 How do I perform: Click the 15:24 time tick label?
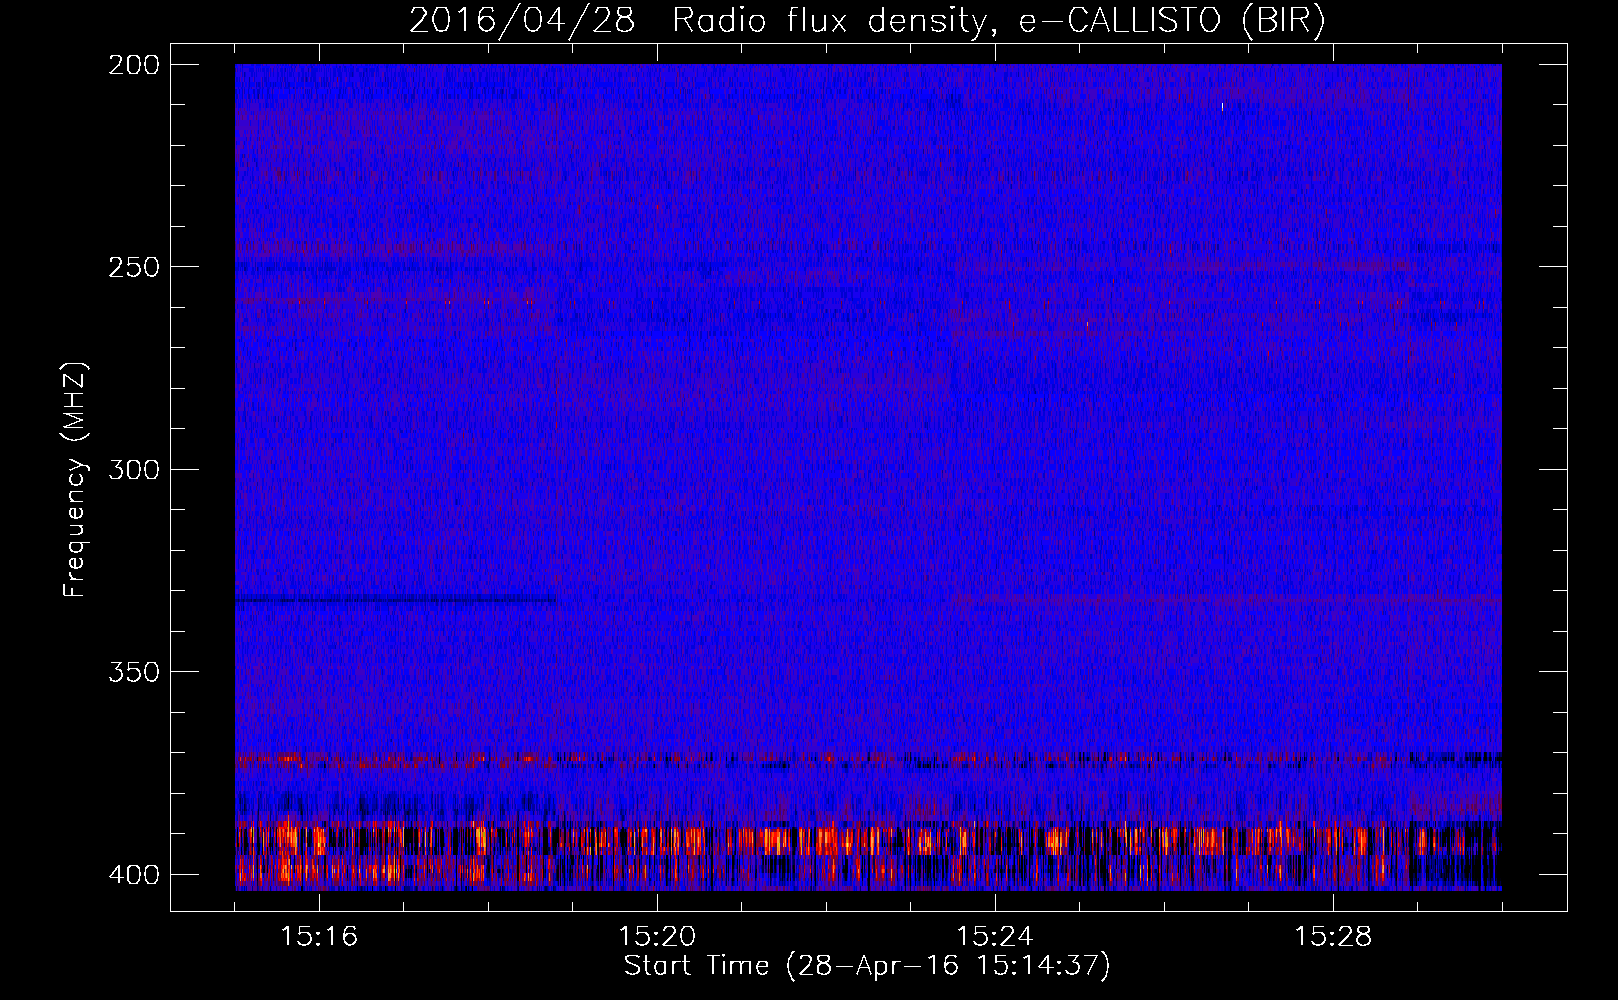pos(995,936)
